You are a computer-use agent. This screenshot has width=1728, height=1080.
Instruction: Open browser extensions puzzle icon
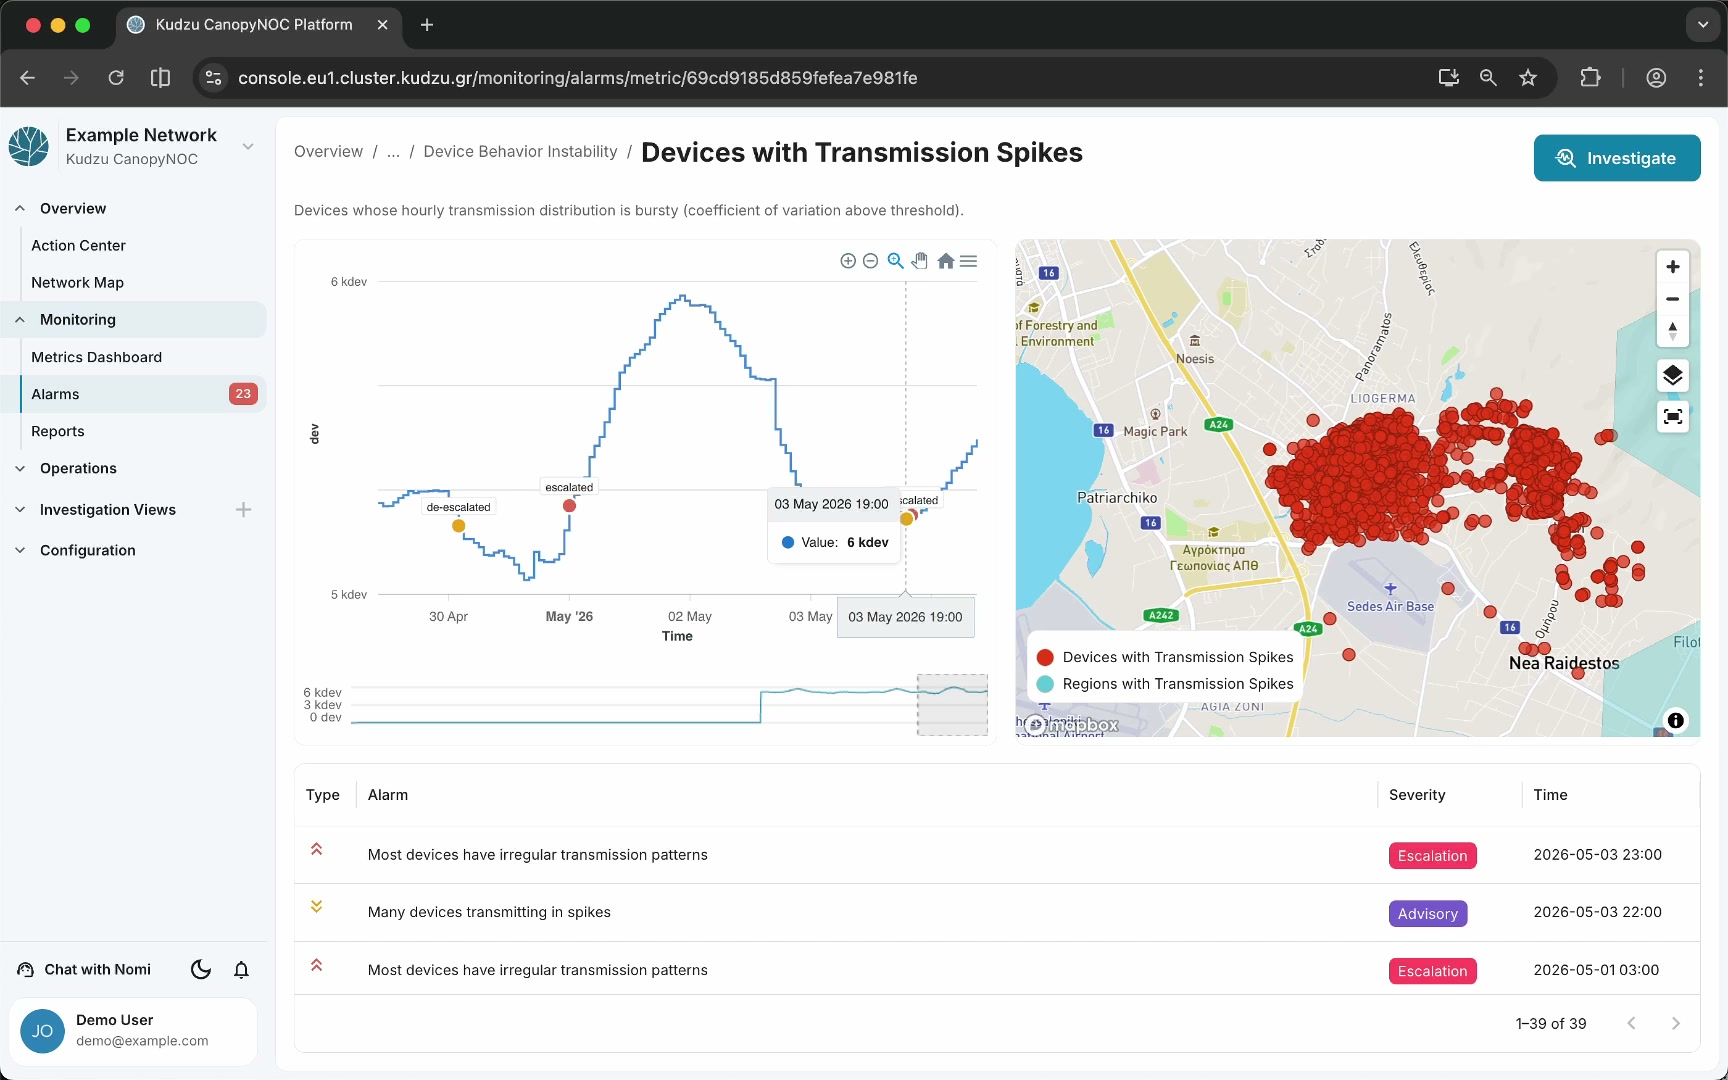click(x=1590, y=78)
